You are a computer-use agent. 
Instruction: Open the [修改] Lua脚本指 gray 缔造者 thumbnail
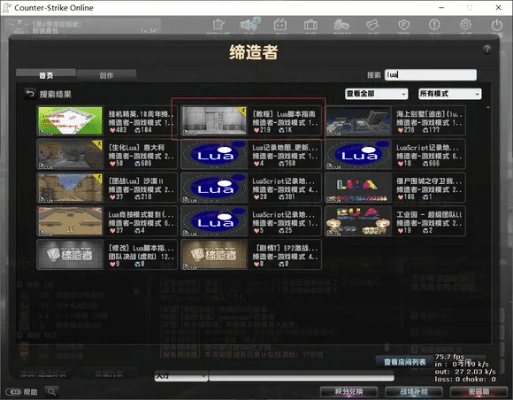70,255
